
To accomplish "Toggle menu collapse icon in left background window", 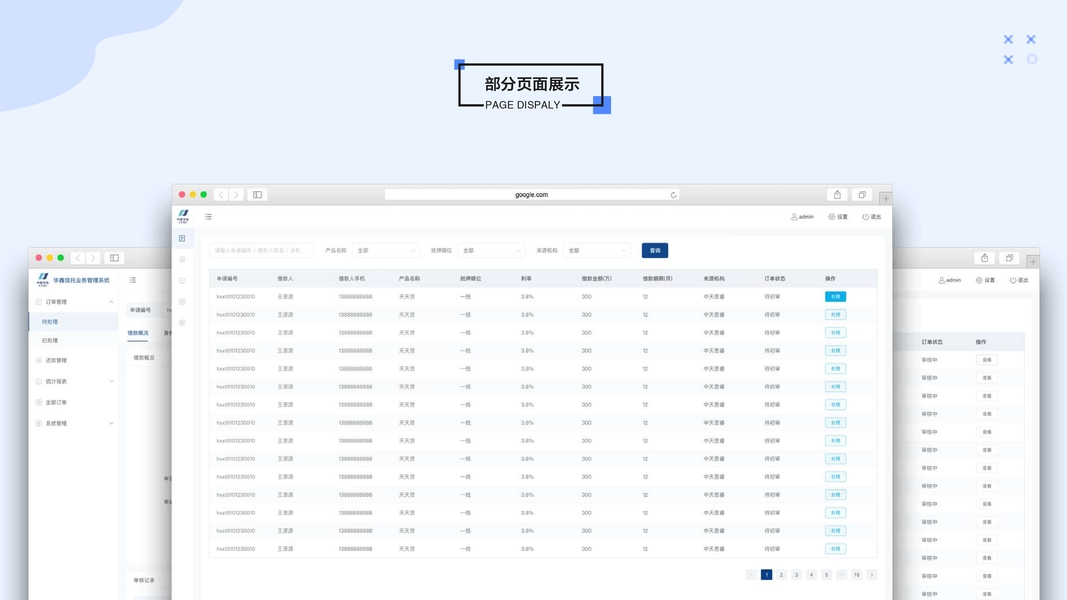I will click(x=133, y=280).
